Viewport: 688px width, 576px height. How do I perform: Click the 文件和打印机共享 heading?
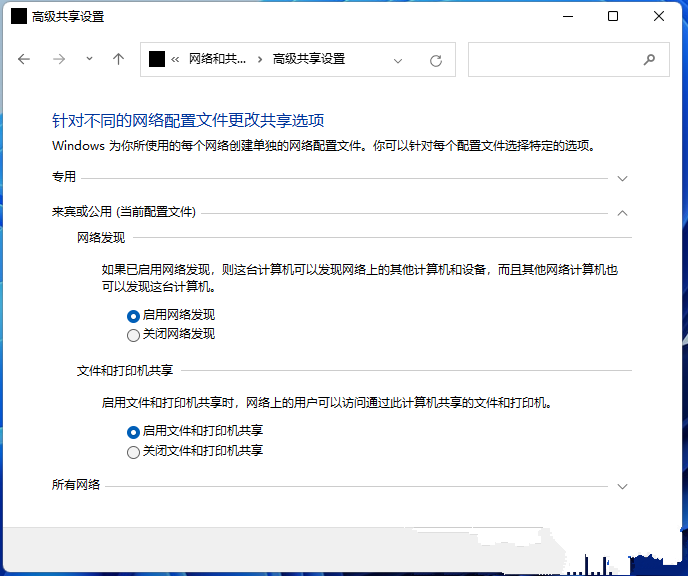[x=125, y=371]
